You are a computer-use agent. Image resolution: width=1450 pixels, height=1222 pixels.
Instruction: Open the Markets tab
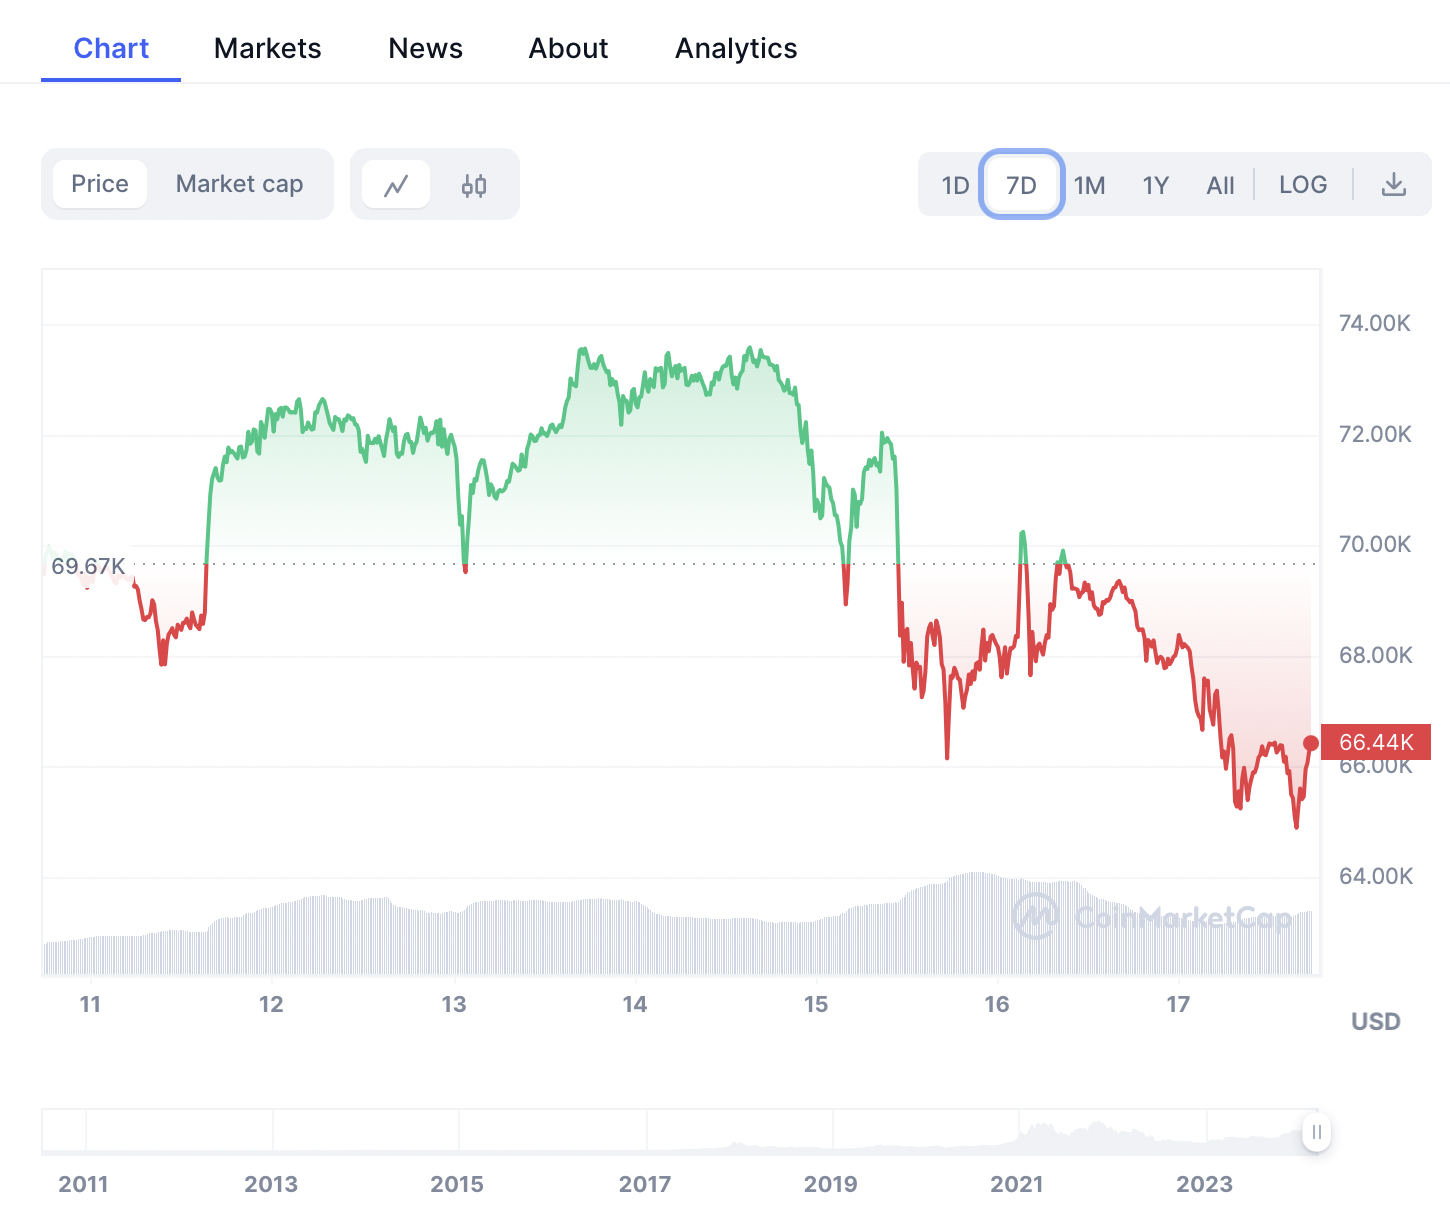point(267,48)
